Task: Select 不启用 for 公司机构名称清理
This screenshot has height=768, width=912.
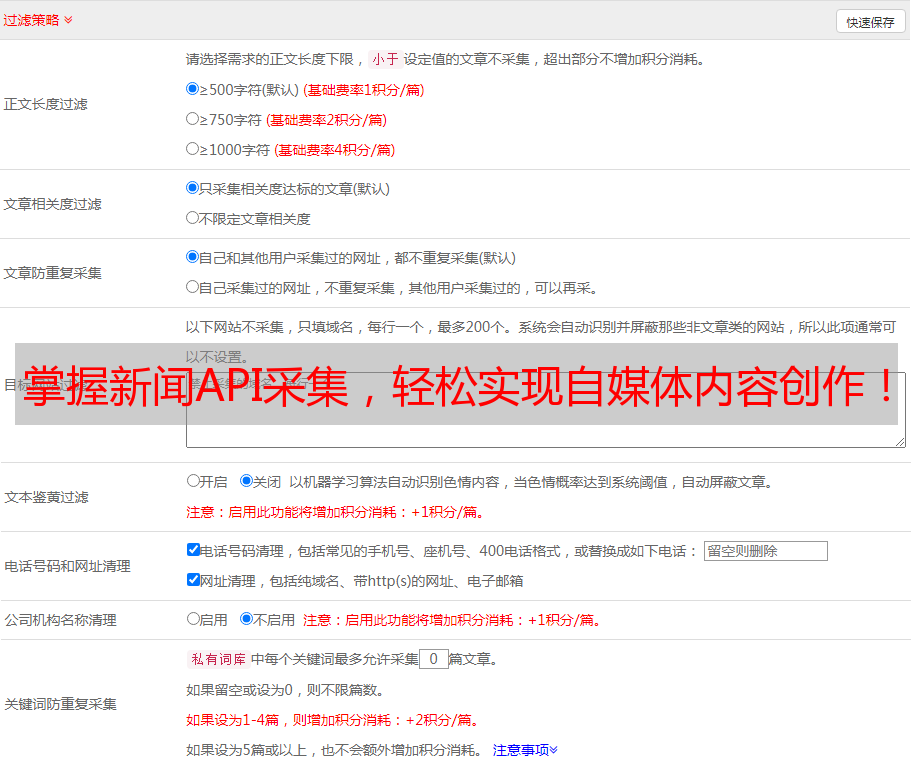Action: (x=246, y=619)
